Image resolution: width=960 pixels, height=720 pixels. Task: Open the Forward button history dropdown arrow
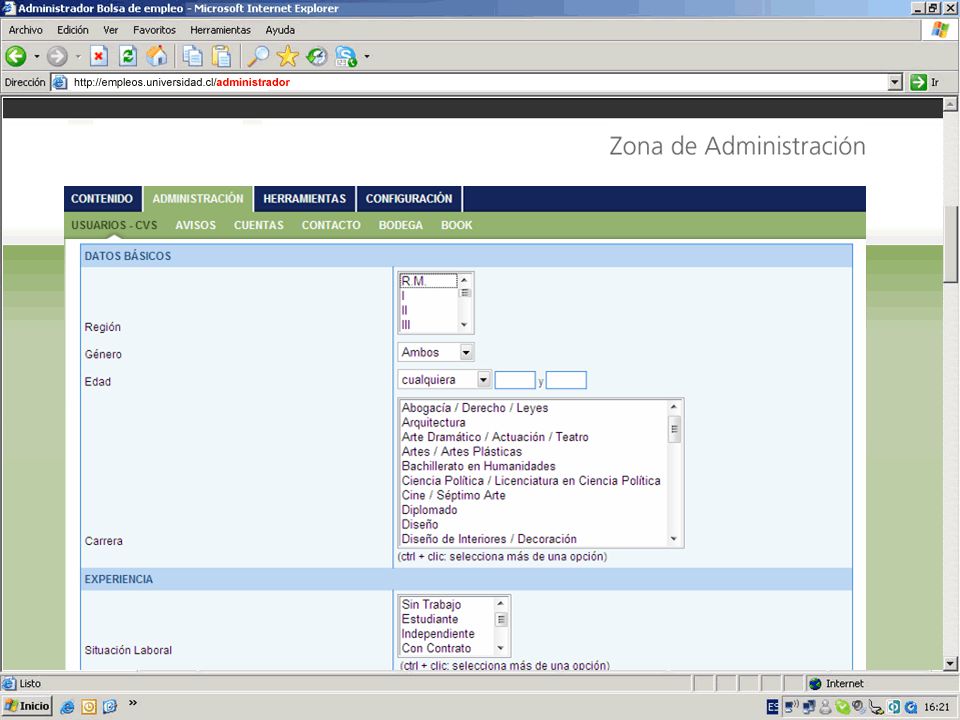click(78, 56)
